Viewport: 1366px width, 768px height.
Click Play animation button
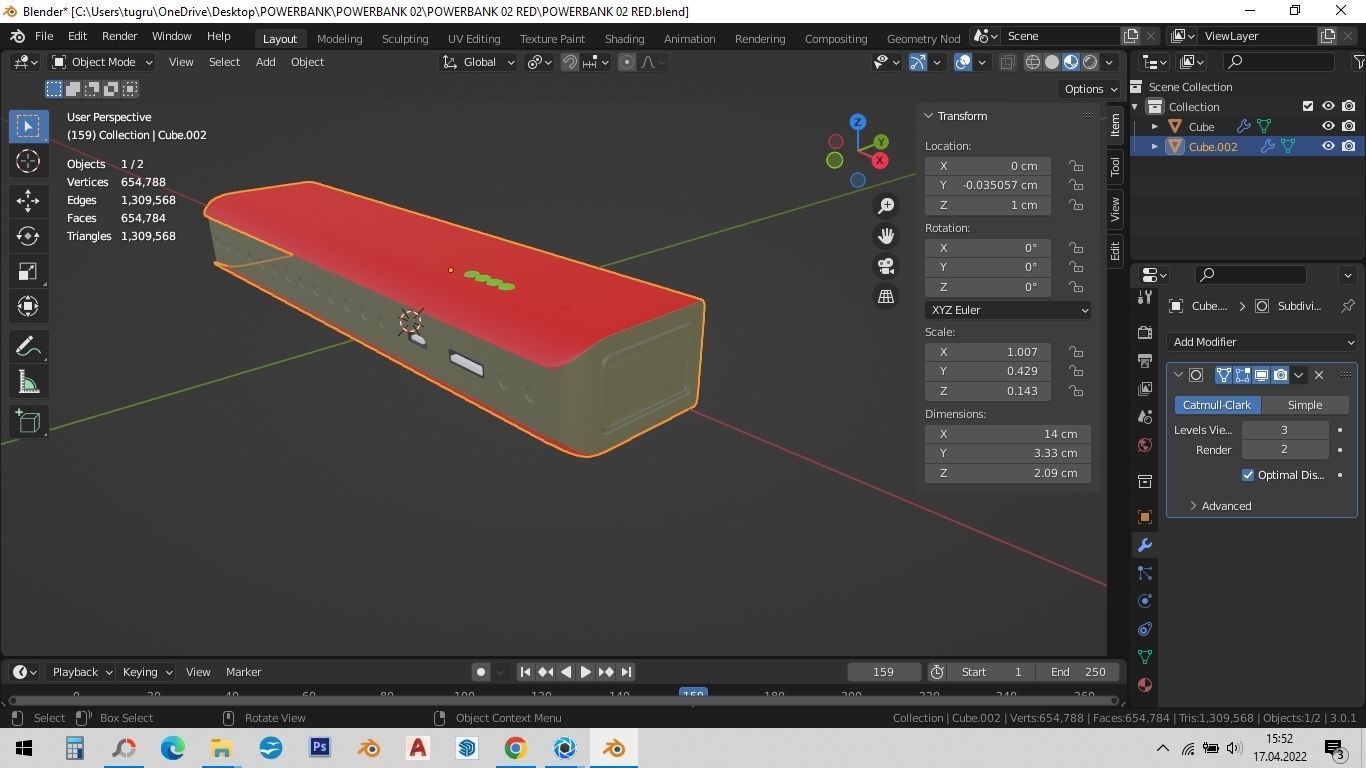586,672
